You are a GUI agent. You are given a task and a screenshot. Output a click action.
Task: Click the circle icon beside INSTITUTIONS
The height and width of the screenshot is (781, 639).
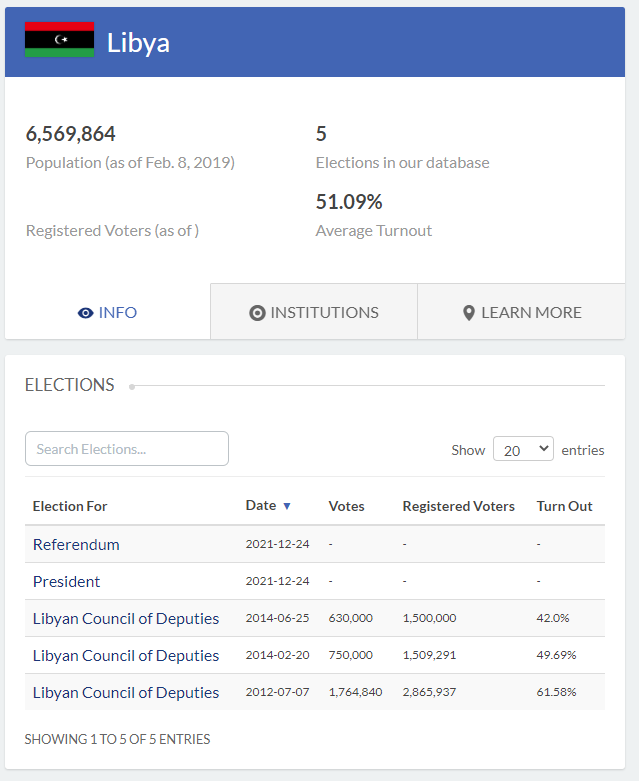(257, 313)
